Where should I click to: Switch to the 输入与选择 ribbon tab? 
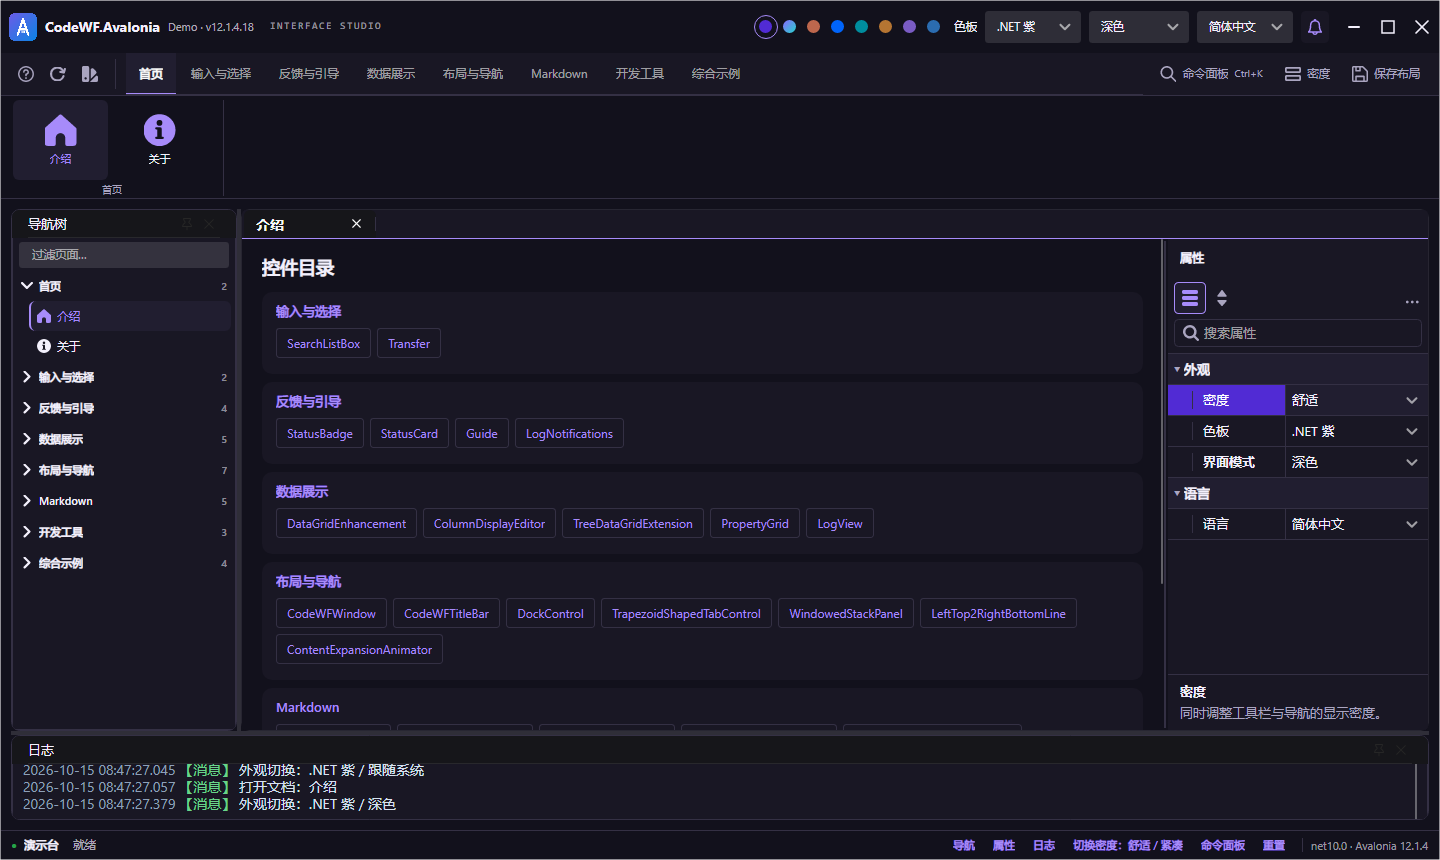click(x=221, y=74)
